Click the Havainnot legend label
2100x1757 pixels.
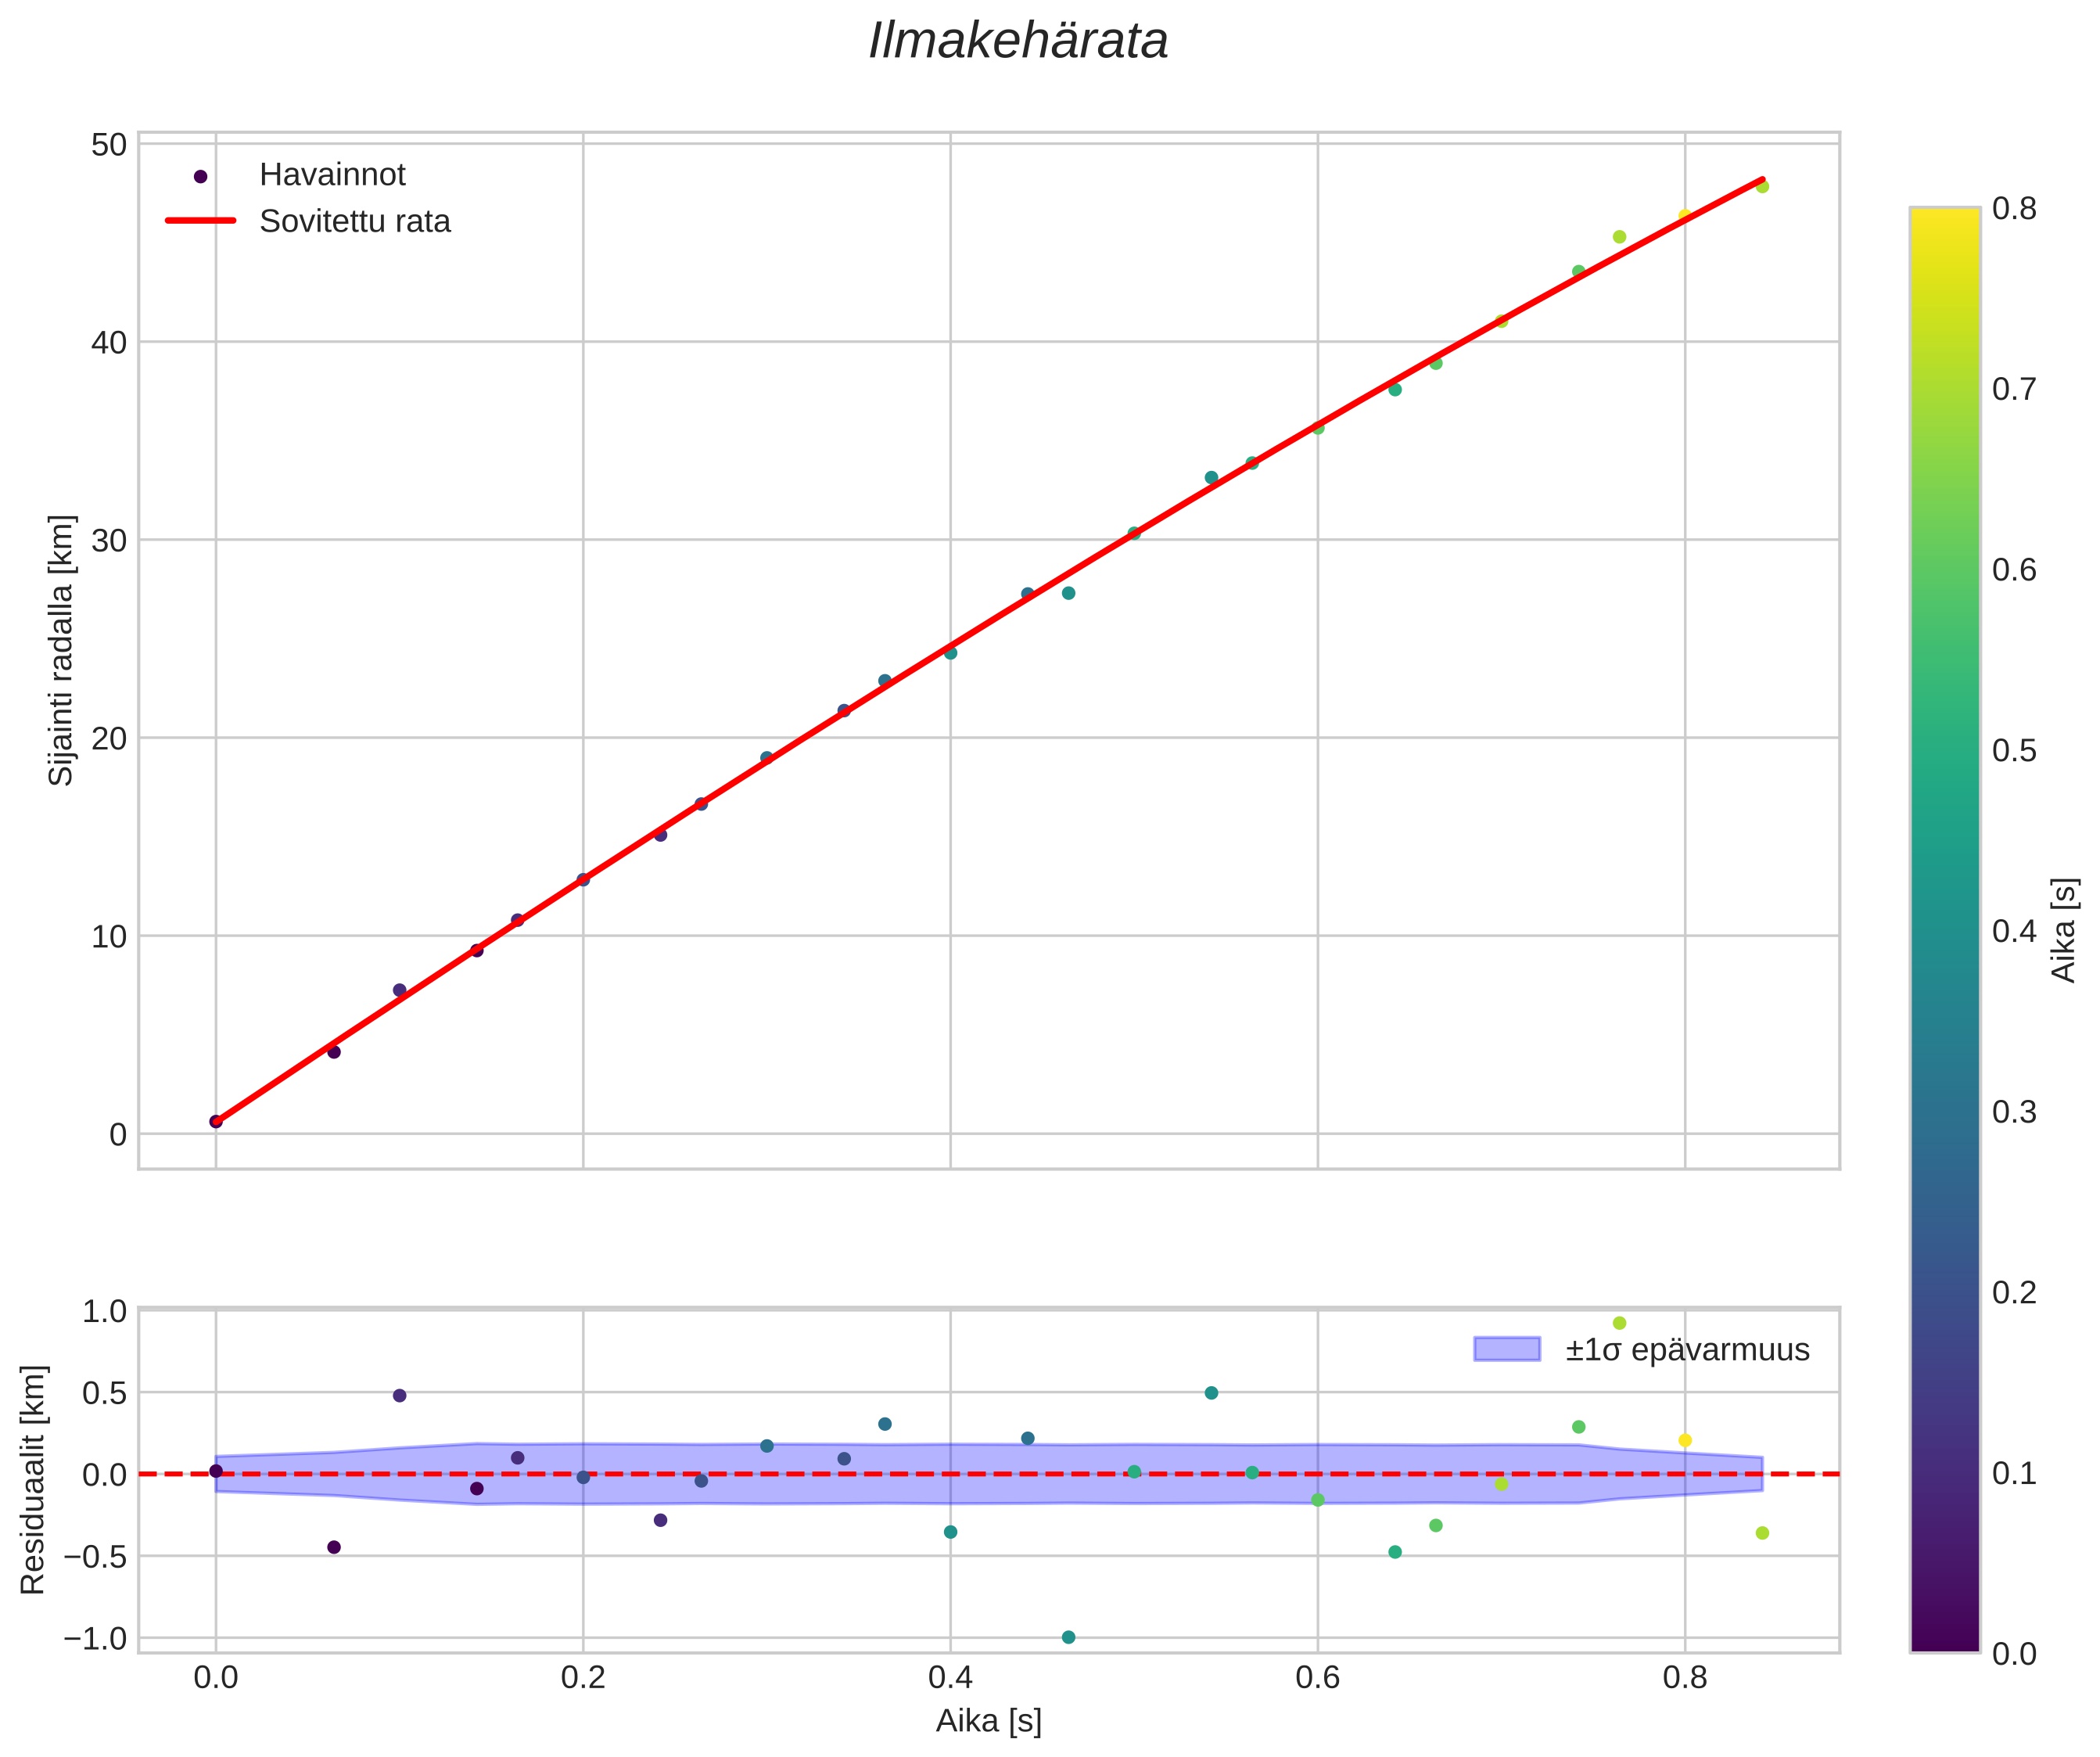click(x=332, y=175)
